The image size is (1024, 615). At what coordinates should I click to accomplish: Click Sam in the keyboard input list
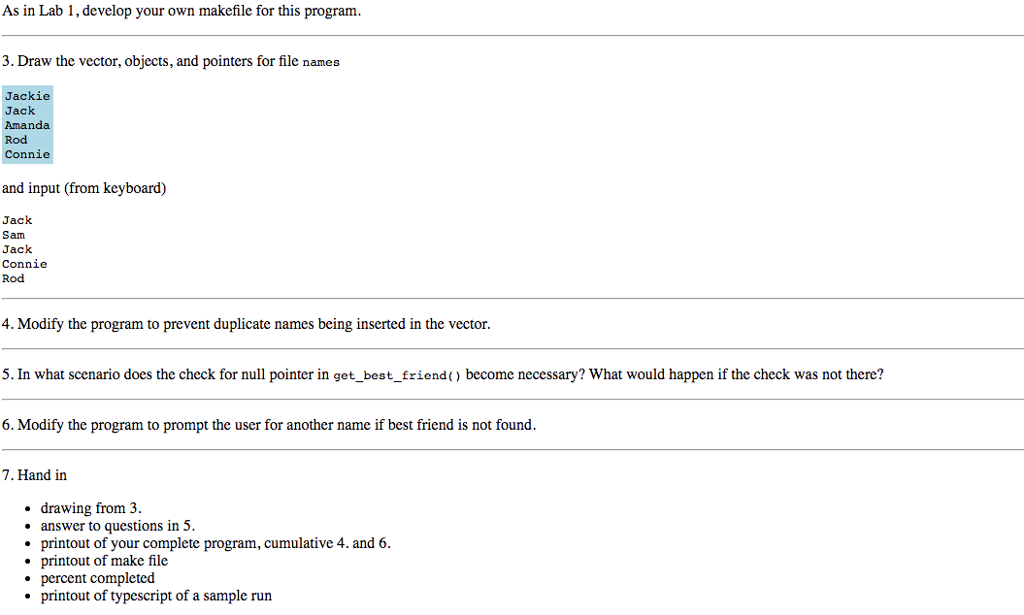pyautogui.click(x=13, y=235)
